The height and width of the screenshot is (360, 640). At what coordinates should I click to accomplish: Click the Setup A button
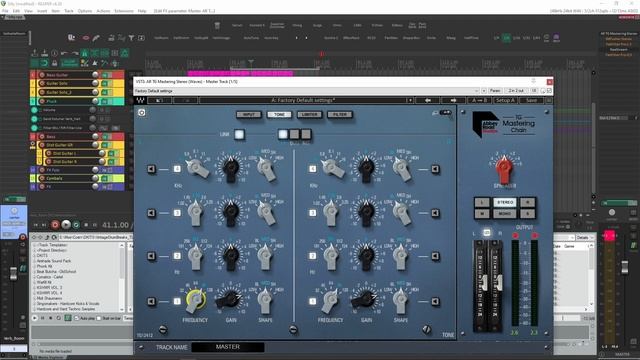(505, 100)
